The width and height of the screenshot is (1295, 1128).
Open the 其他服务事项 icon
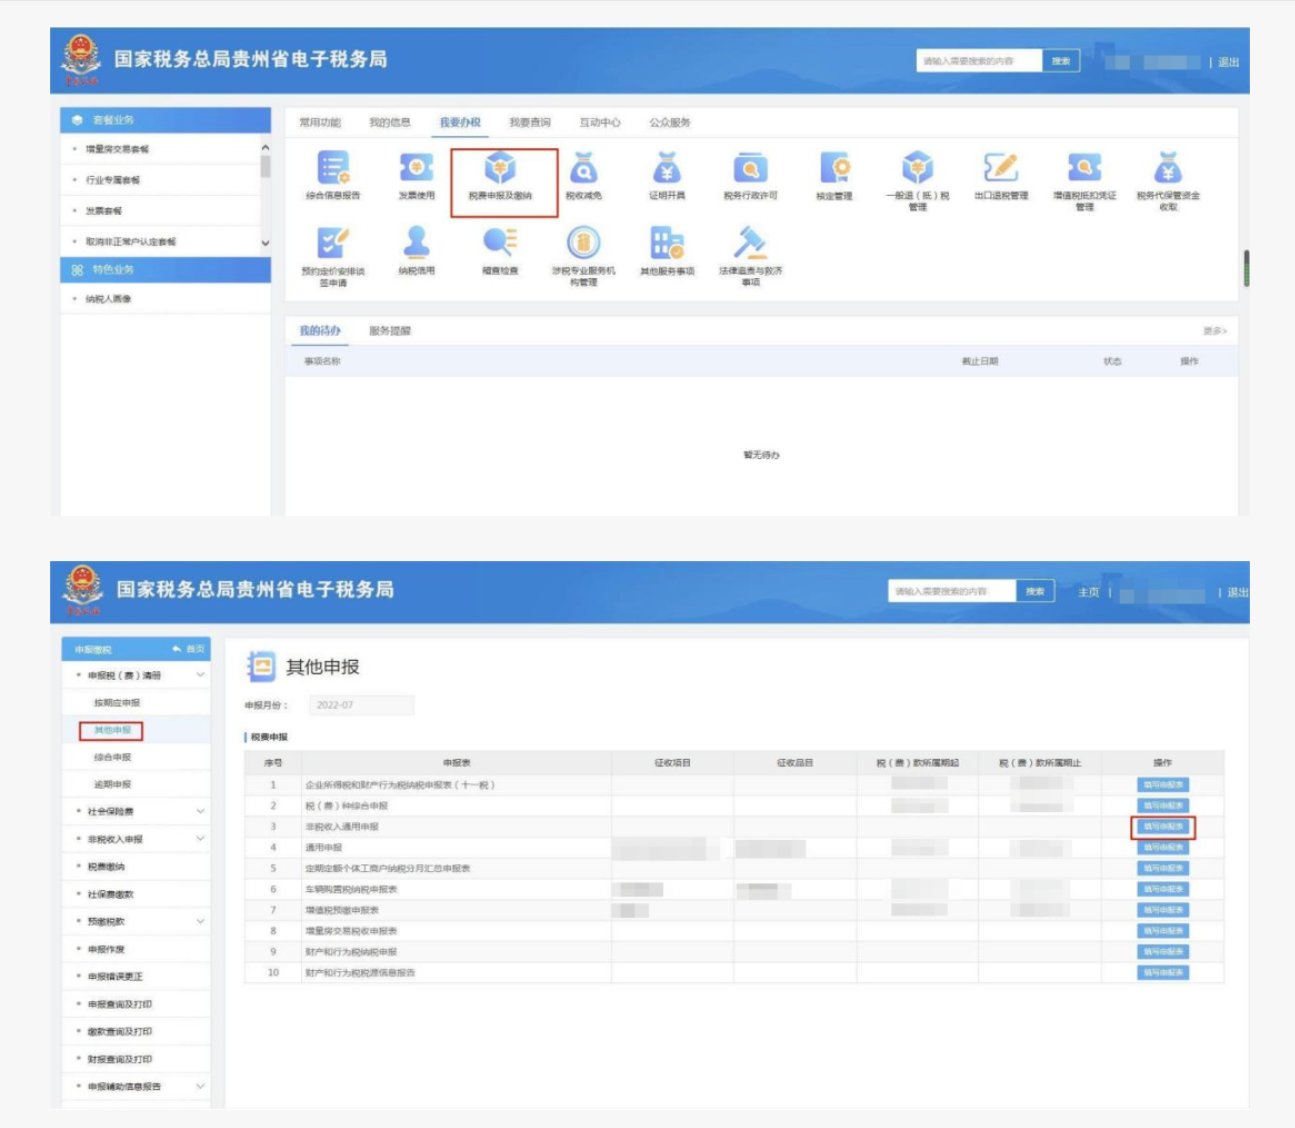(667, 244)
